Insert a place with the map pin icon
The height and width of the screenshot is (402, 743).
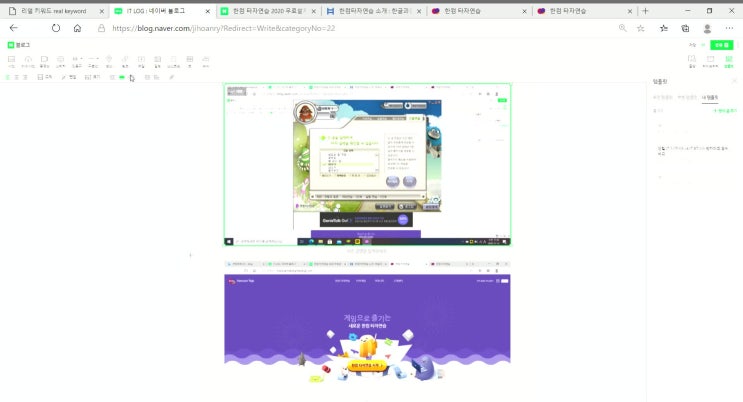tap(109, 61)
